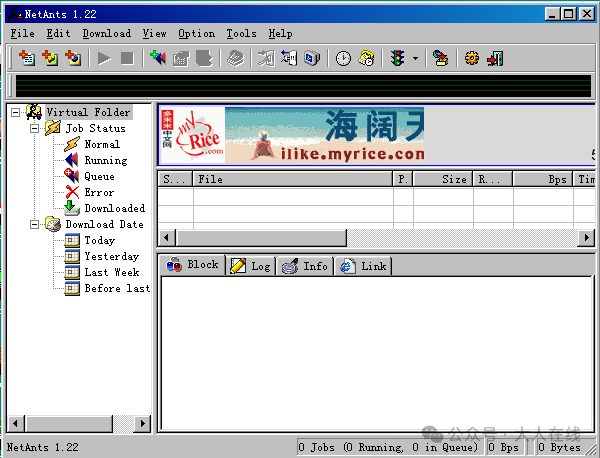Open dropdown arrow beside traffic light
The width and height of the screenshot is (600, 458).
[416, 59]
